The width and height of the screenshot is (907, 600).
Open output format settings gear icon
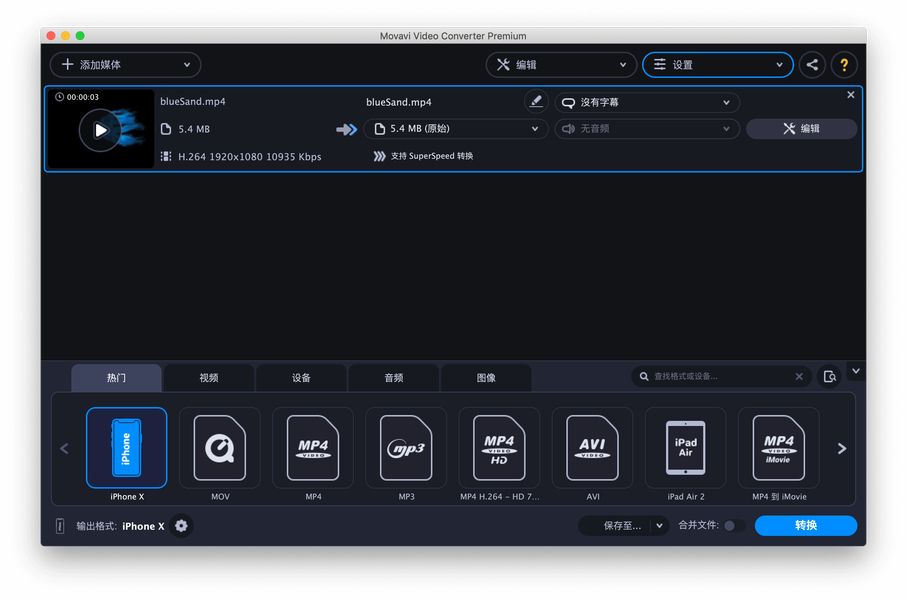click(181, 525)
